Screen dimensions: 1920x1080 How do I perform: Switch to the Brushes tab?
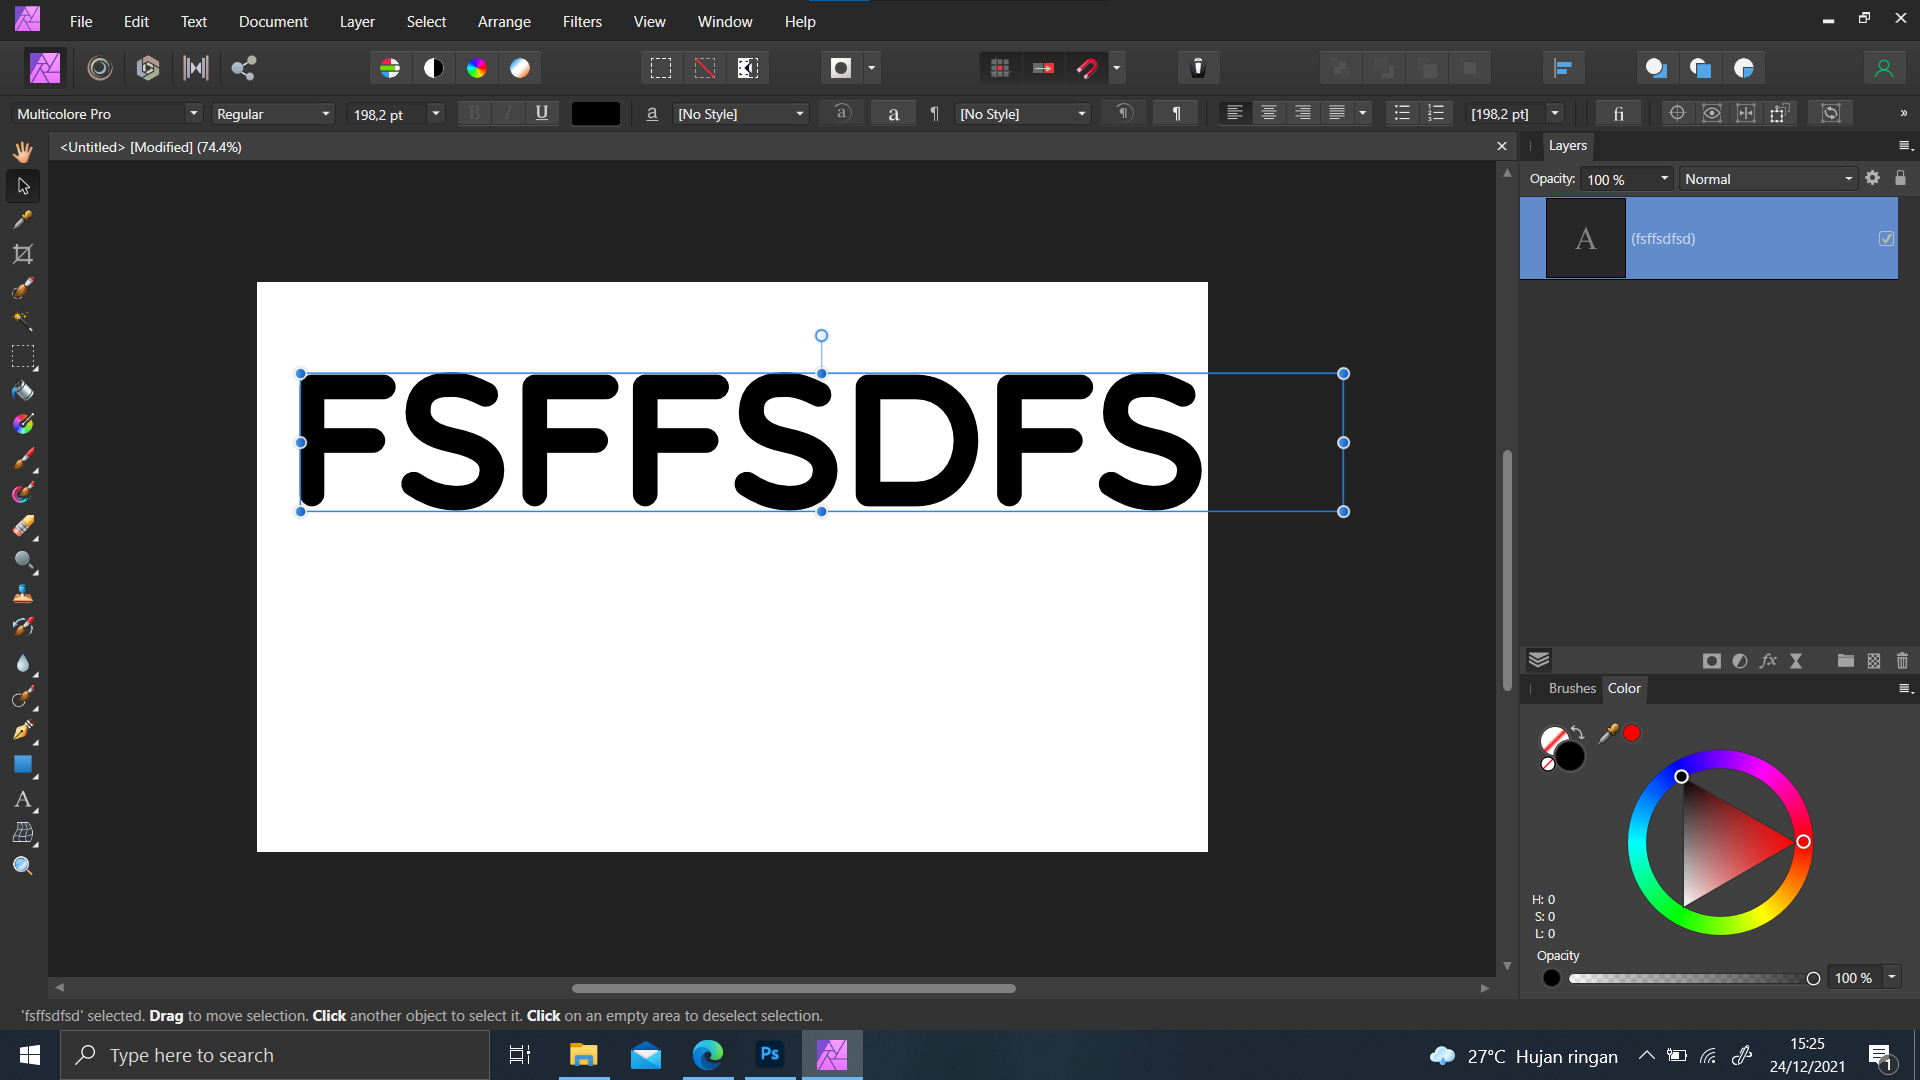(x=1571, y=688)
